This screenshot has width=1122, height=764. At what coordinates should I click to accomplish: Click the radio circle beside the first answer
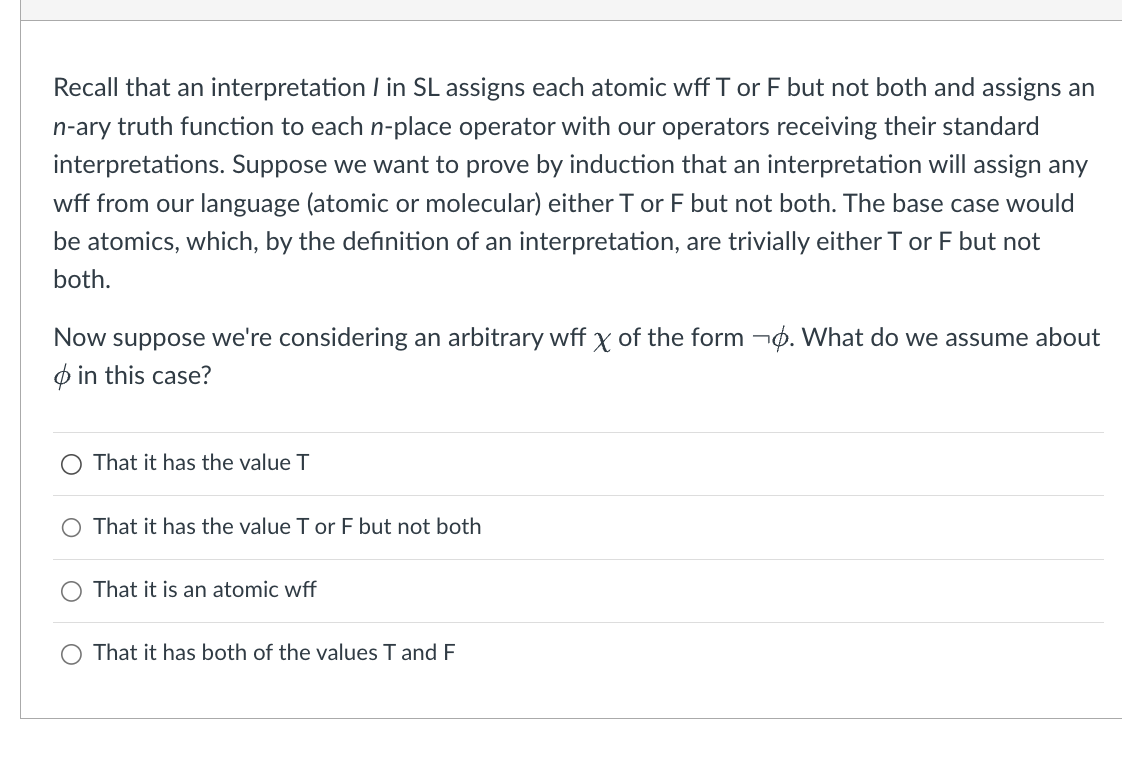click(71, 464)
